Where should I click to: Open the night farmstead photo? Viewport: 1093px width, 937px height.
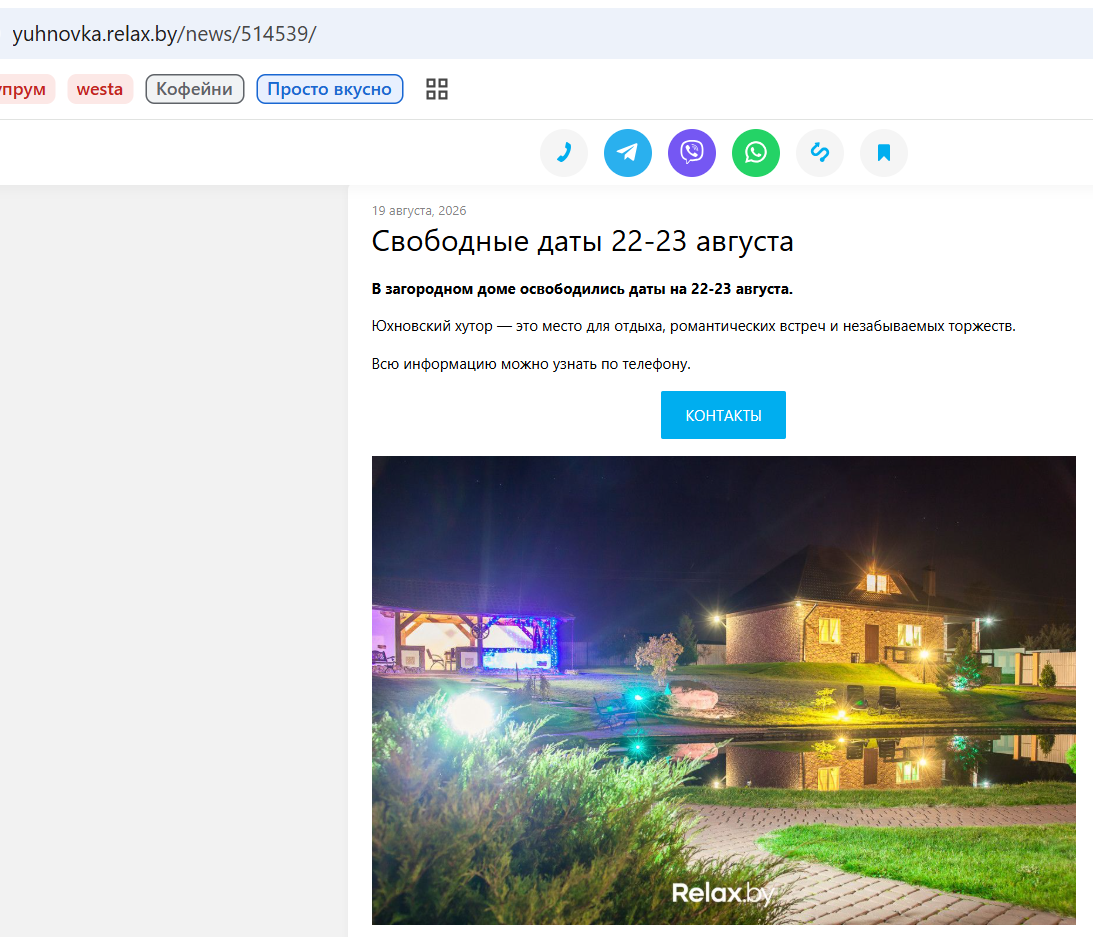click(x=724, y=690)
